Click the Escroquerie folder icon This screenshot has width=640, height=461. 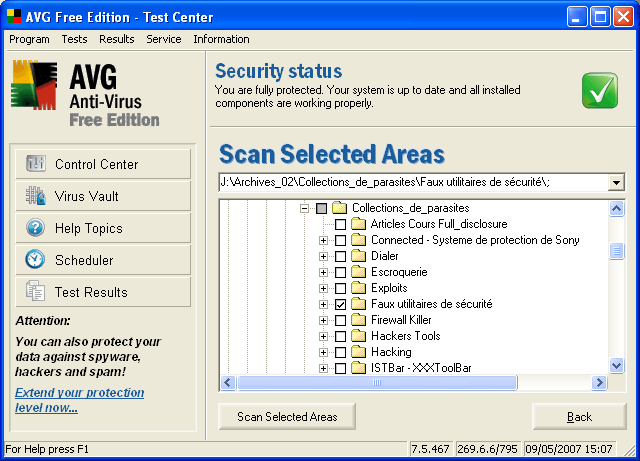[x=358, y=272]
